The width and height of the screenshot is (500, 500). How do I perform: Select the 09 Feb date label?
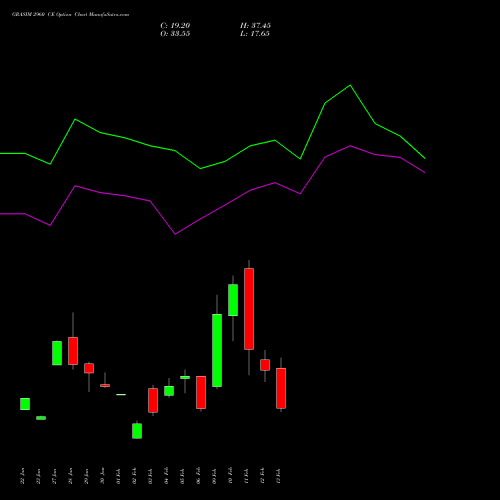tap(214, 476)
